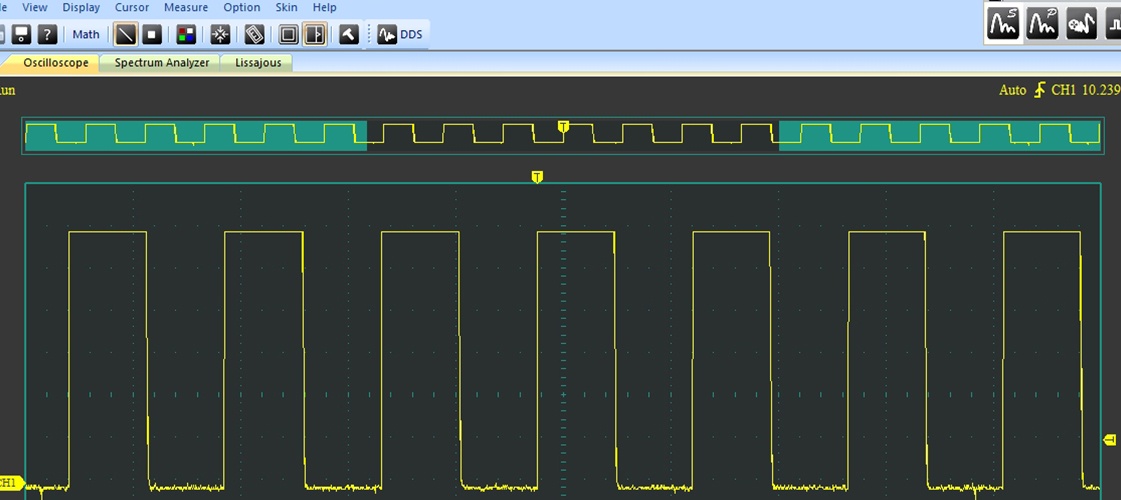Click the film reel waveform recorder icon
Image resolution: width=1121 pixels, height=500 pixels.
point(1081,24)
